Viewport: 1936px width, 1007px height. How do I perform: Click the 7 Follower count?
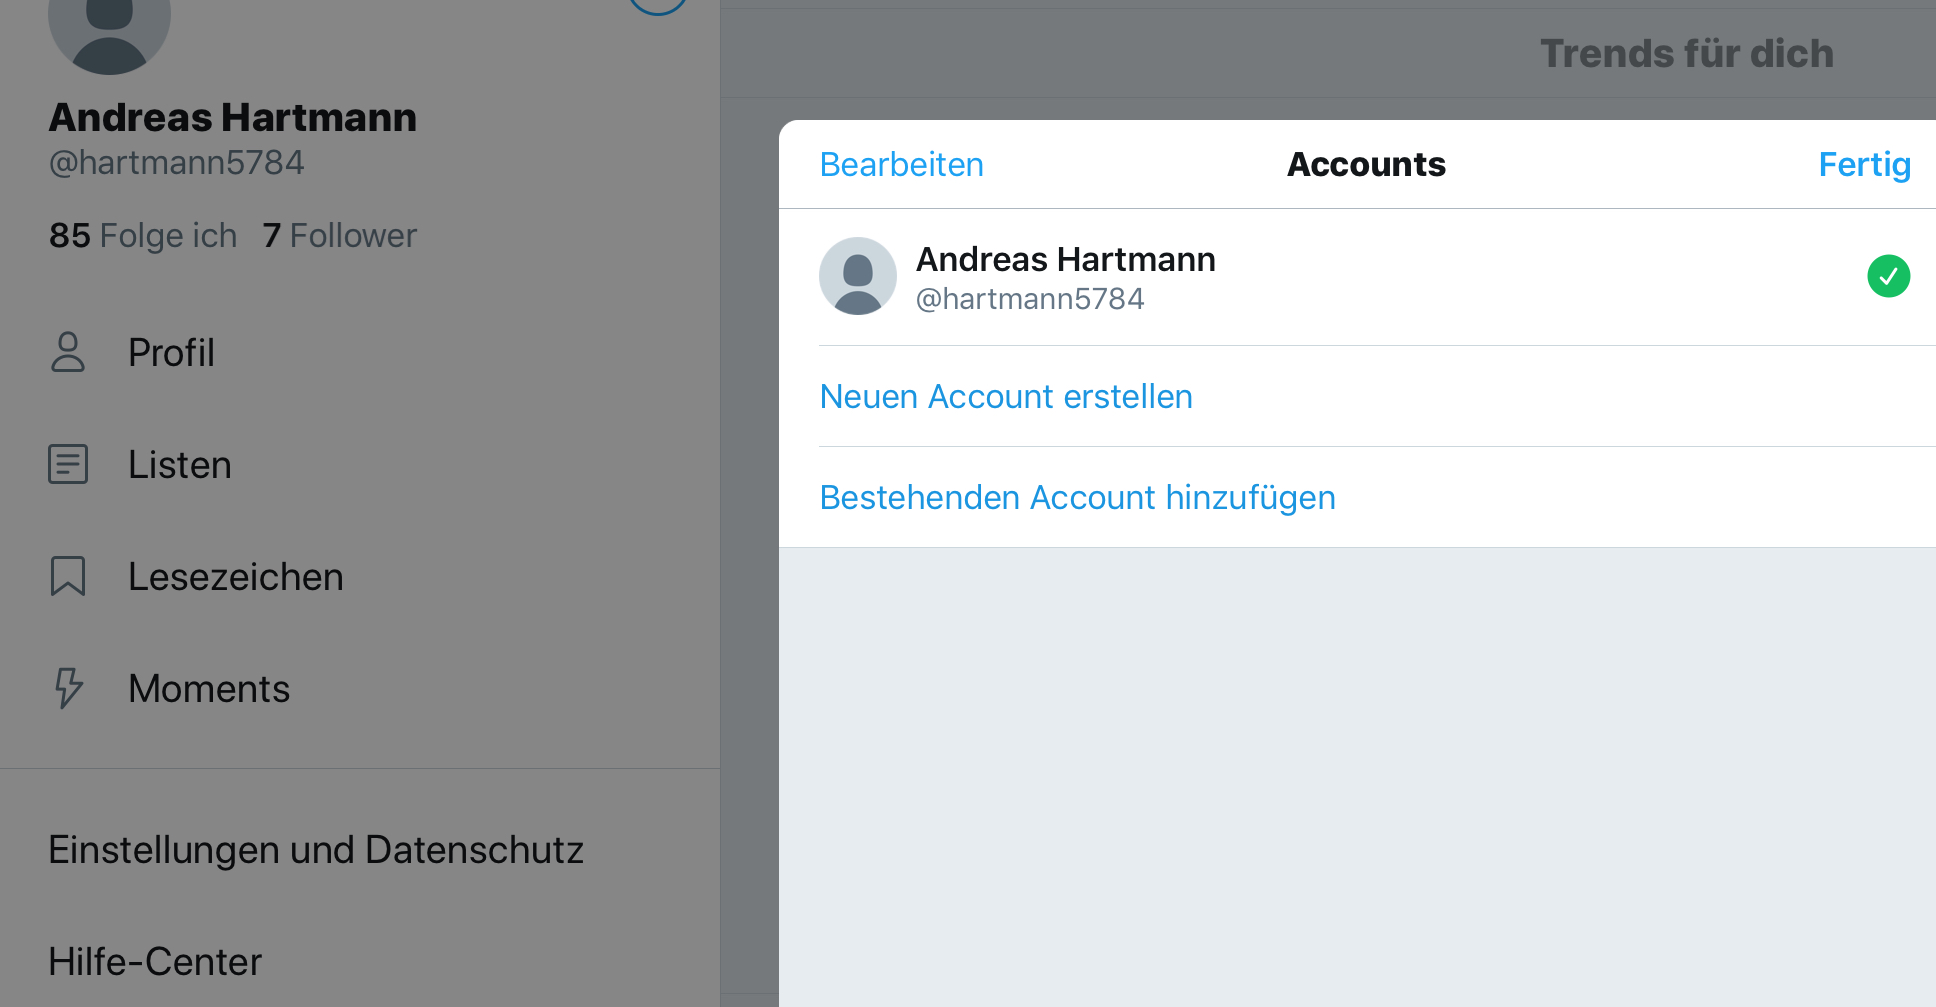click(339, 236)
